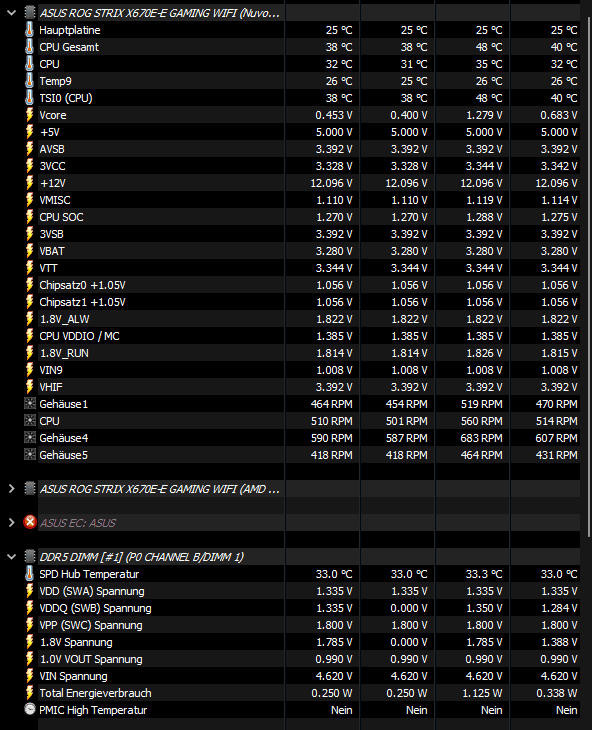Click the lightning icon next to VDD (SWA) Spannung
The height and width of the screenshot is (730, 592).
click(29, 591)
